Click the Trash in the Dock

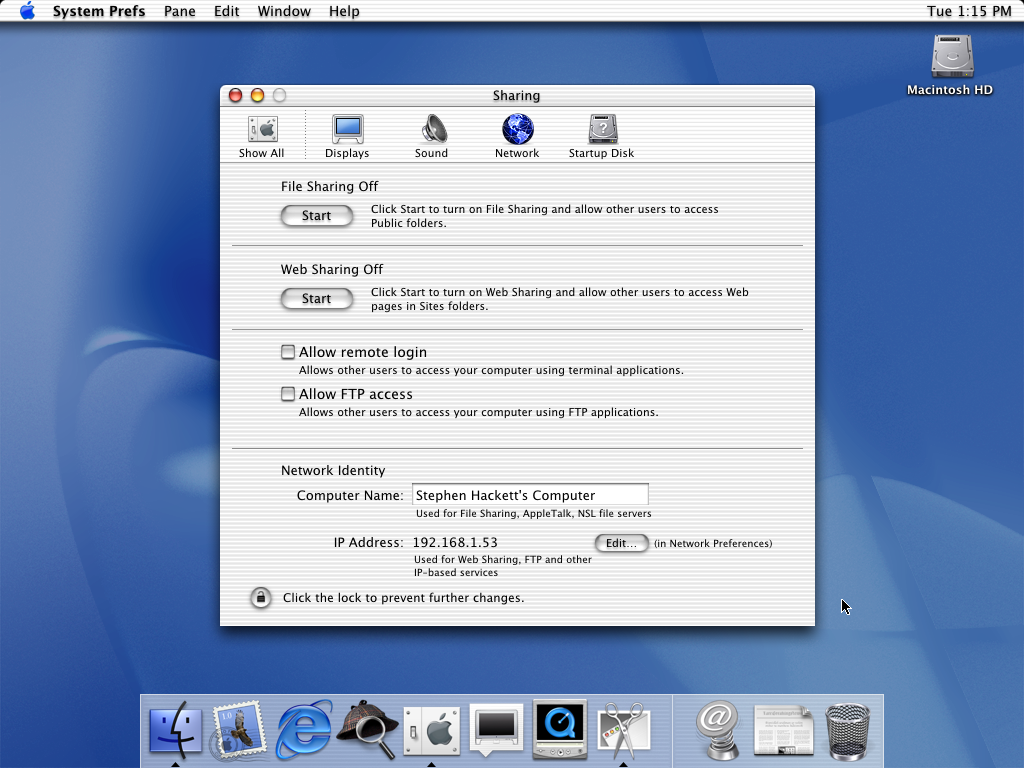[848, 731]
